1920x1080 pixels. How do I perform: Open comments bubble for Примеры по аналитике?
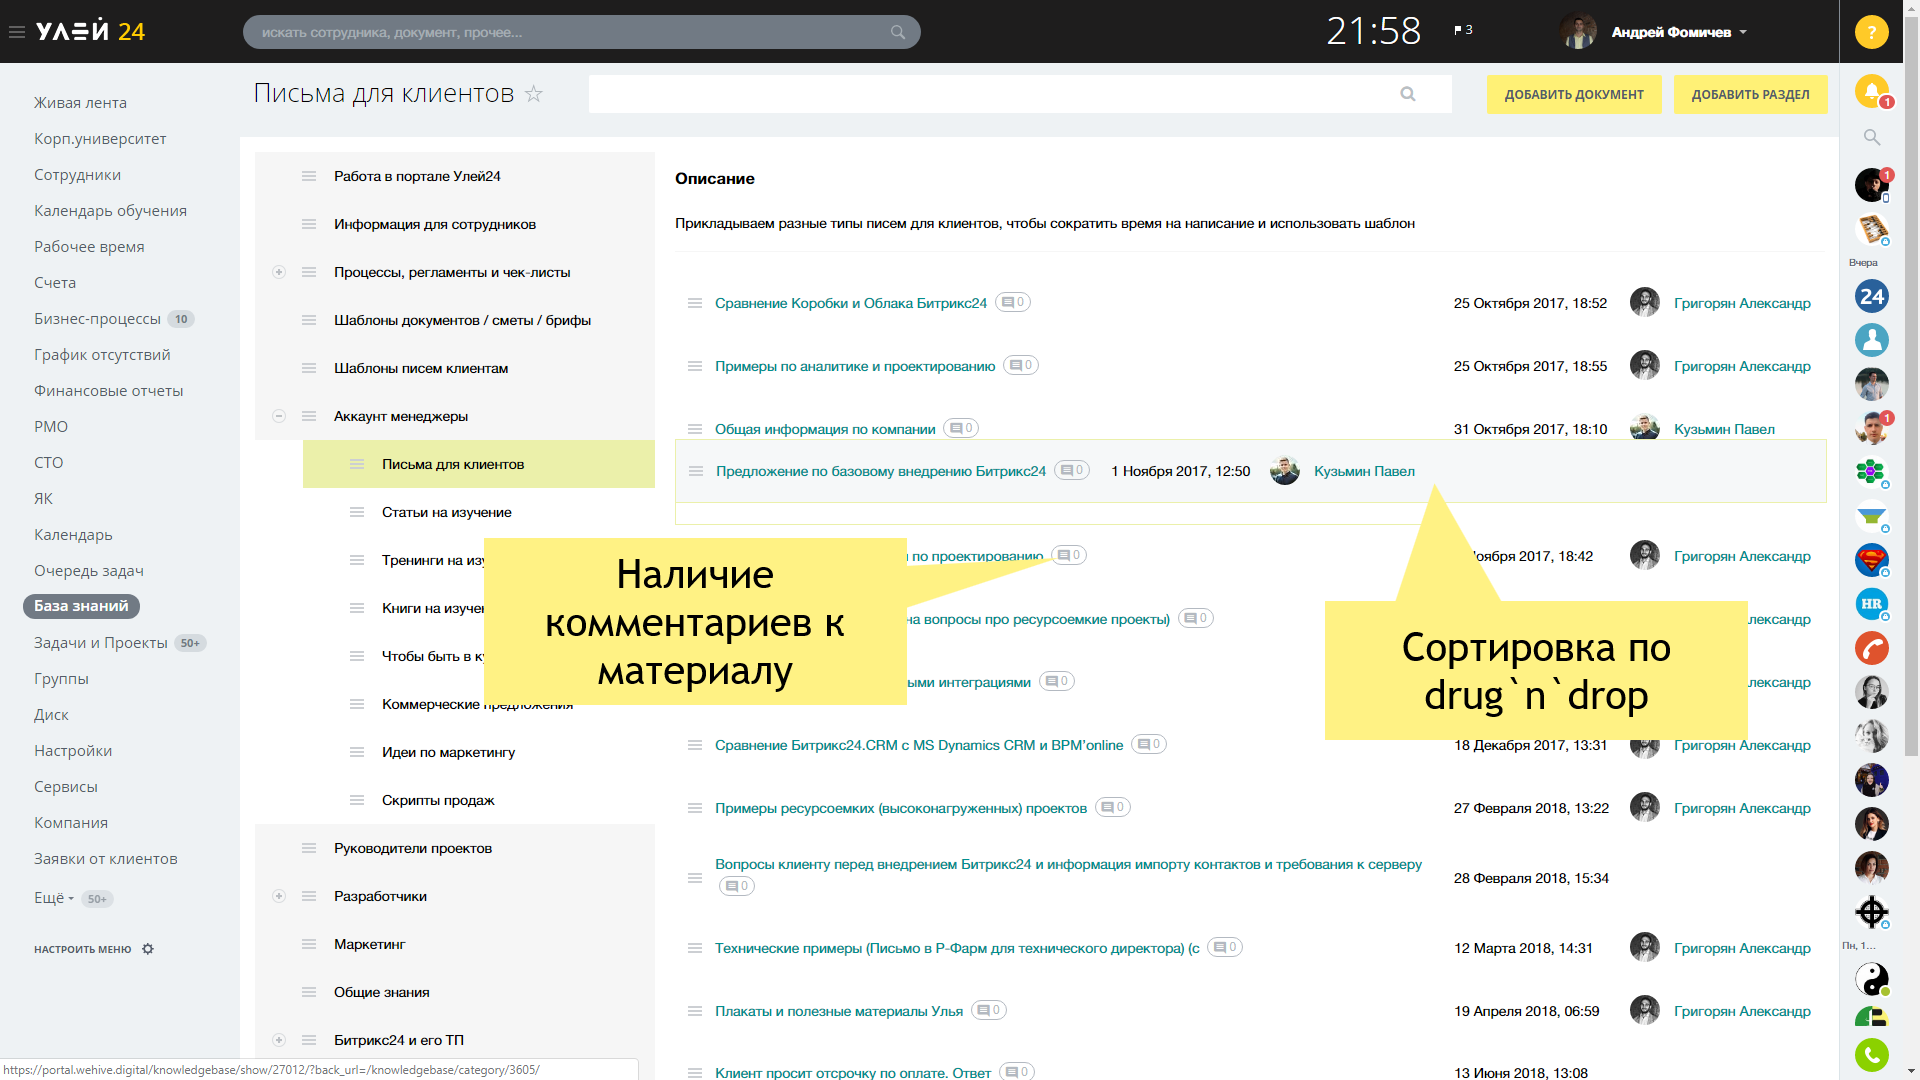1021,365
